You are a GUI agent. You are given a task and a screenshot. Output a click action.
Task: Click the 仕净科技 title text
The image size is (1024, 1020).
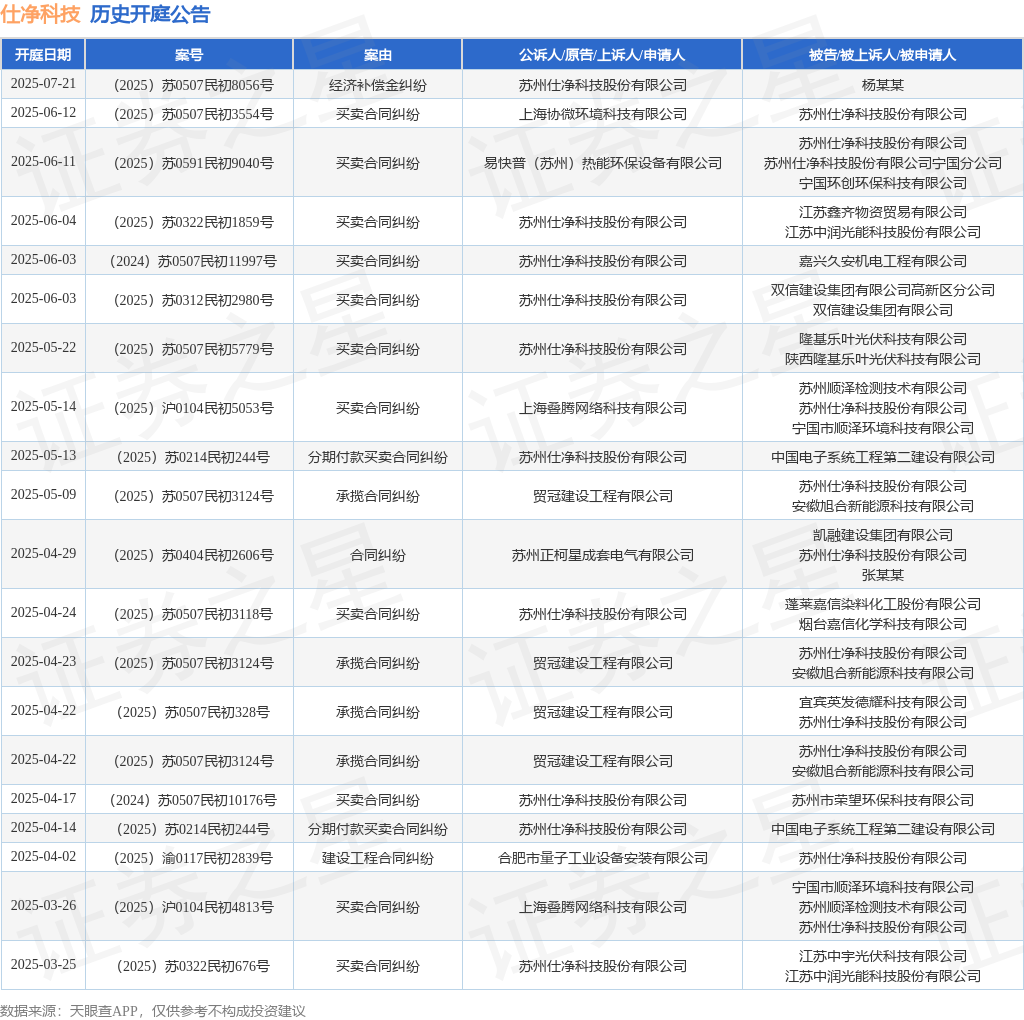(x=40, y=14)
